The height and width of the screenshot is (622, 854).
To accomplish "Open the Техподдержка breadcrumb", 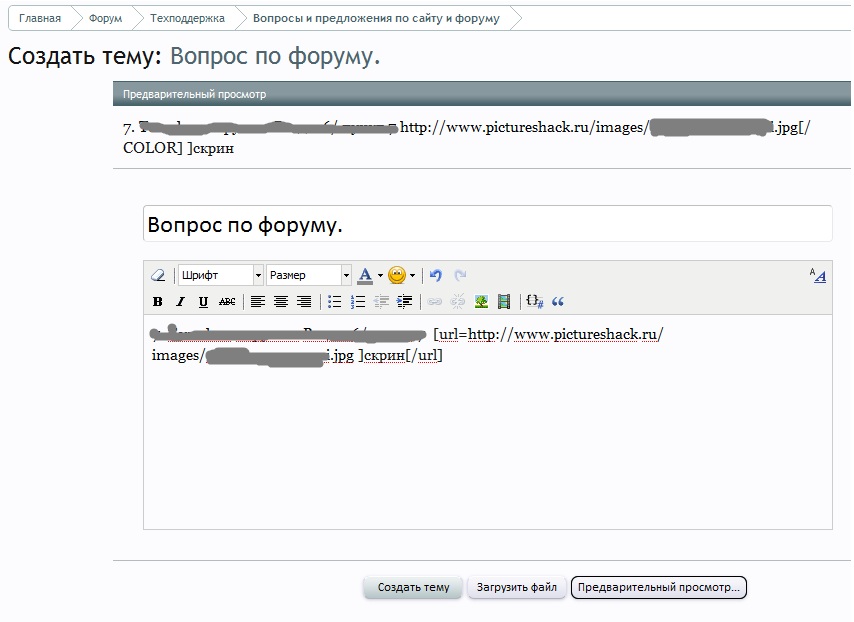I will [x=187, y=18].
